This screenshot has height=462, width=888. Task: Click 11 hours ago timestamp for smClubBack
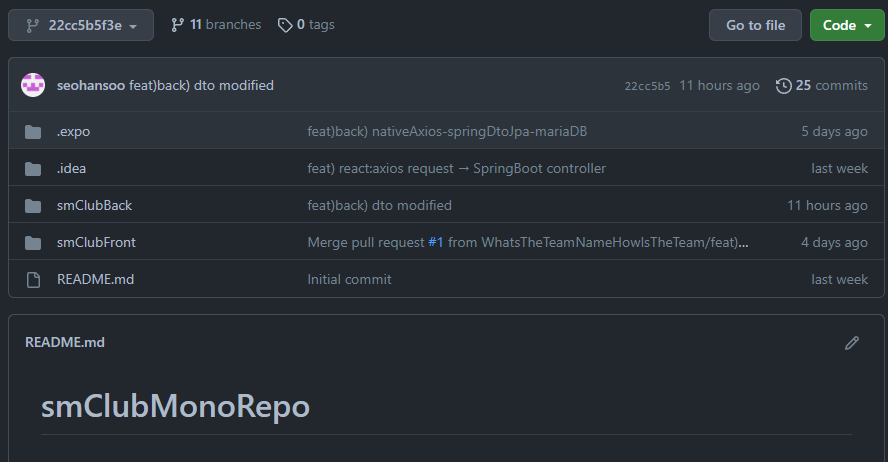[827, 205]
